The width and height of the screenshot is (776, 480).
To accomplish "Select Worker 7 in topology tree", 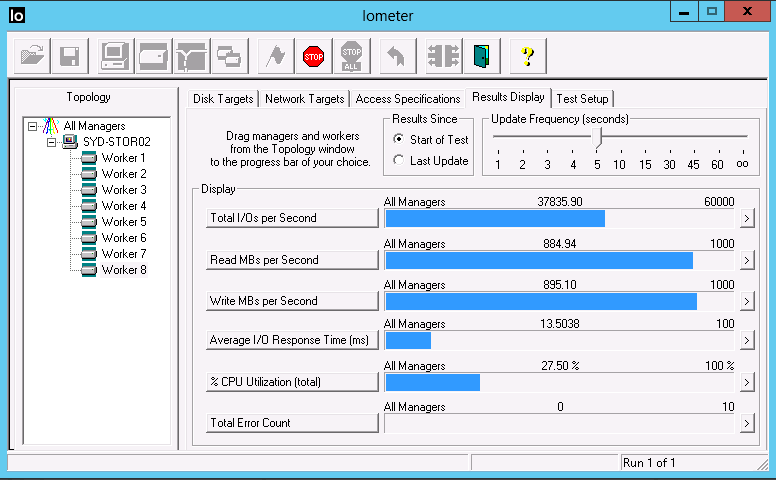I will (124, 254).
